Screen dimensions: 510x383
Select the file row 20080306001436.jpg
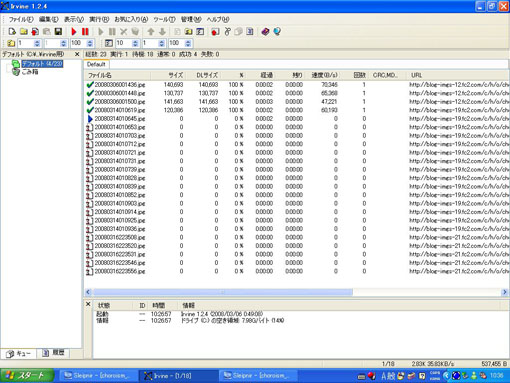click(297, 85)
